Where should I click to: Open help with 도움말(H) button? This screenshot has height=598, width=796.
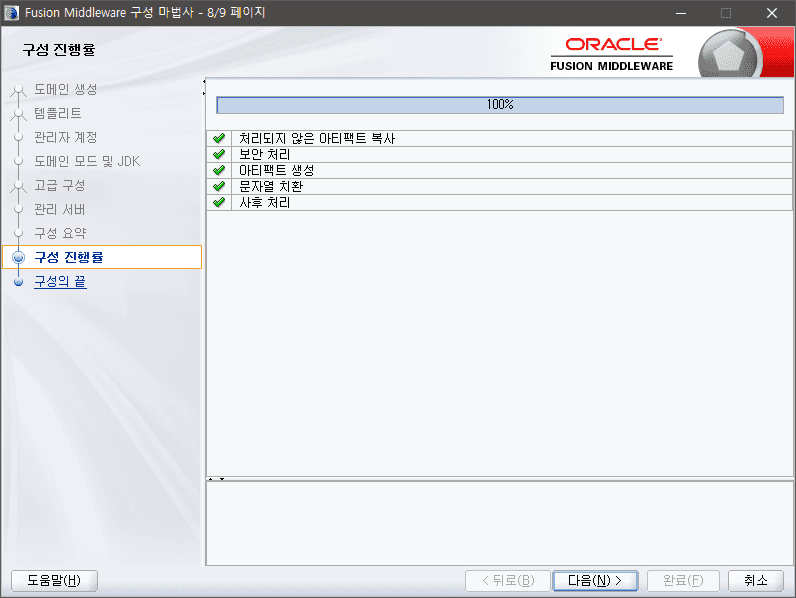(54, 581)
